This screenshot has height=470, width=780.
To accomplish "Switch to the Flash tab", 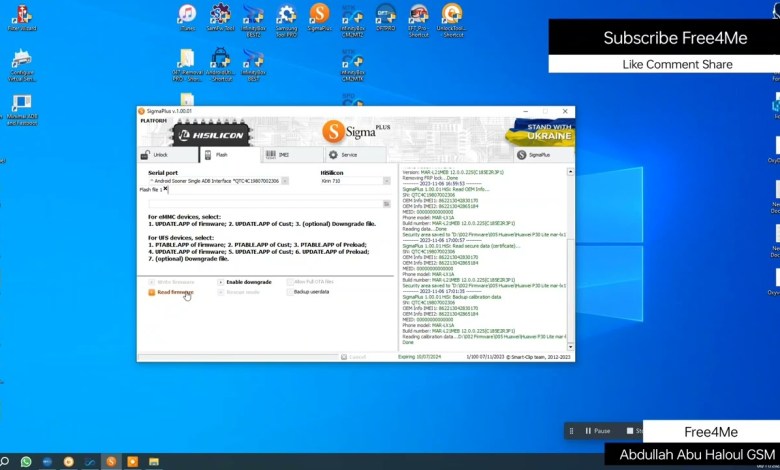I will click(x=230, y=155).
